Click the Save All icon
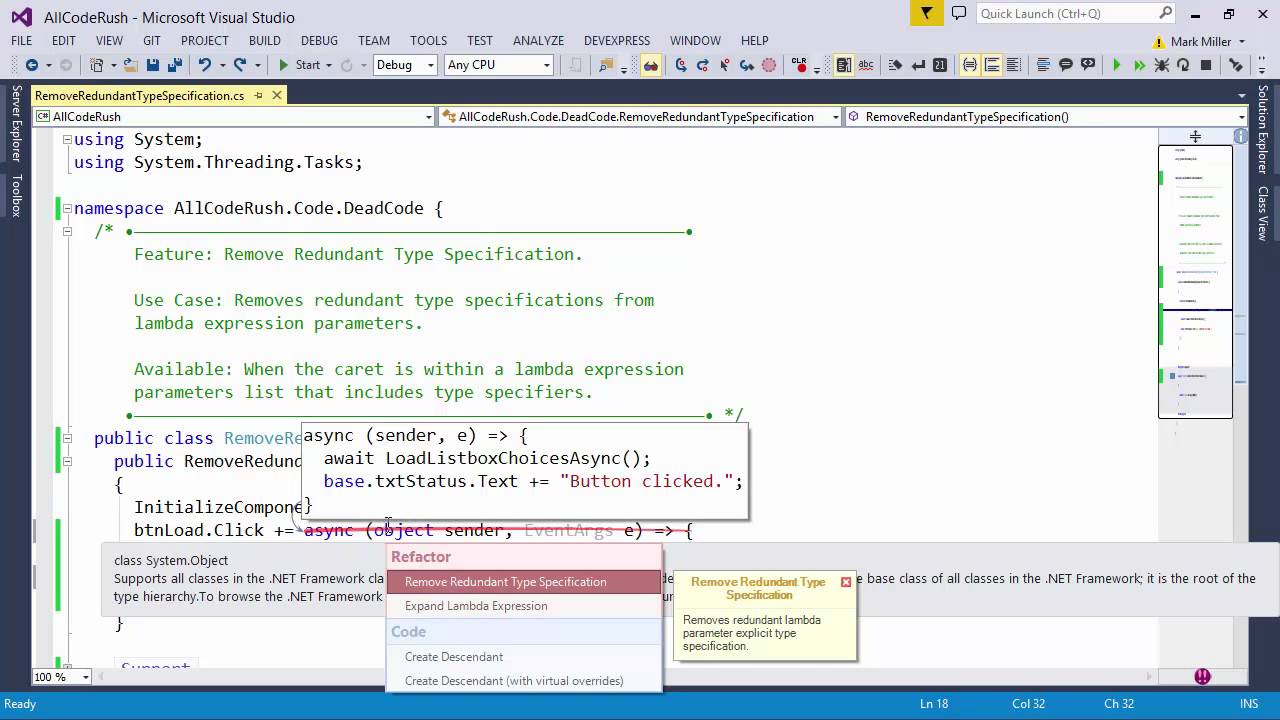Screen dimensions: 1280x720 tap(175, 65)
